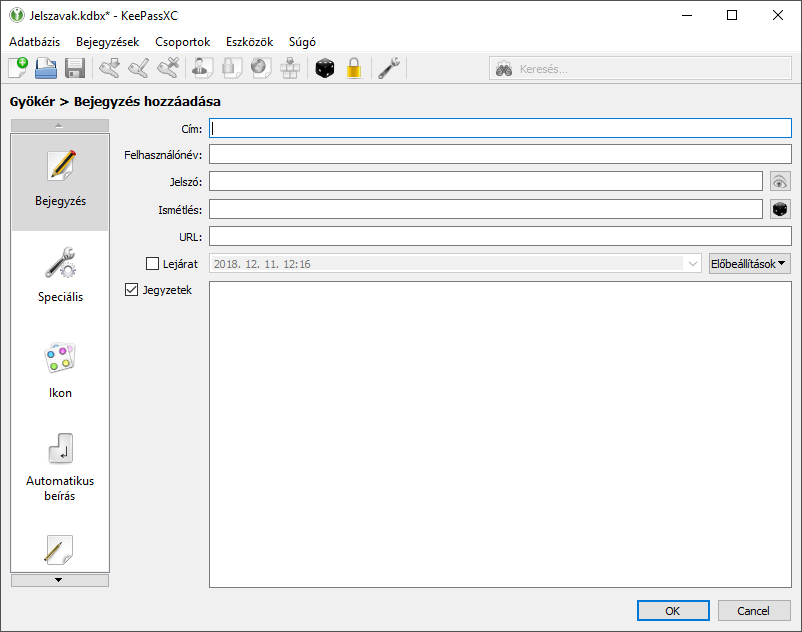Screen dimensions: 802x632
Task: Confirm entry with OK button
Action: tap(673, 611)
